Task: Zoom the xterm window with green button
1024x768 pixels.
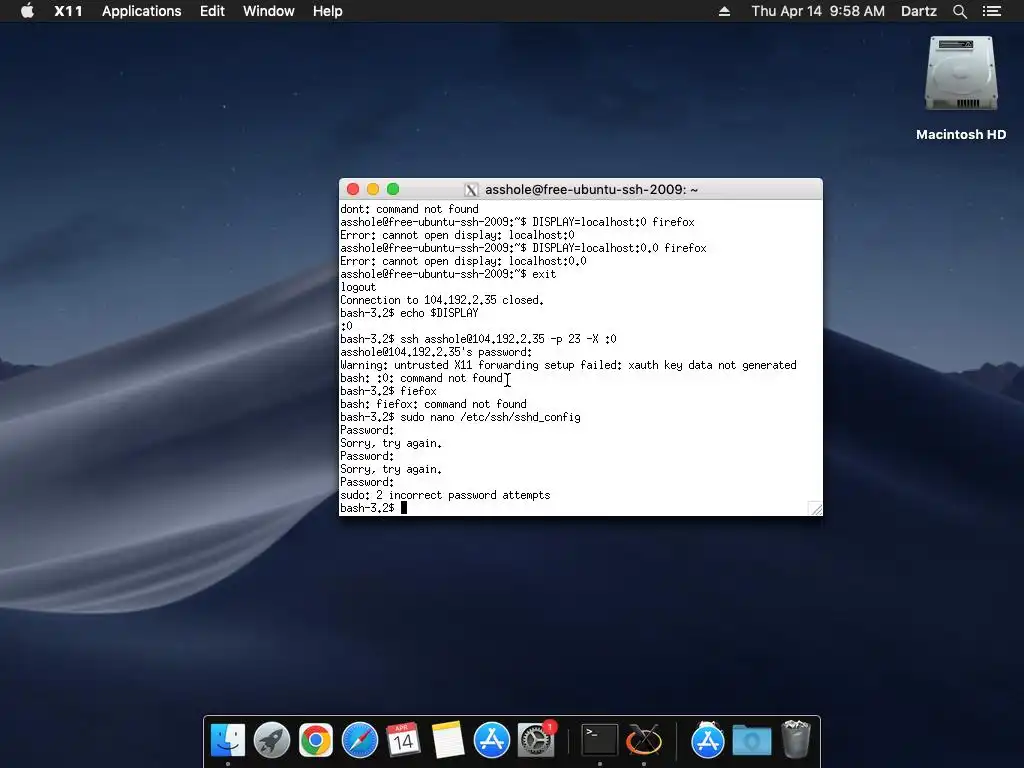Action: coord(393,189)
